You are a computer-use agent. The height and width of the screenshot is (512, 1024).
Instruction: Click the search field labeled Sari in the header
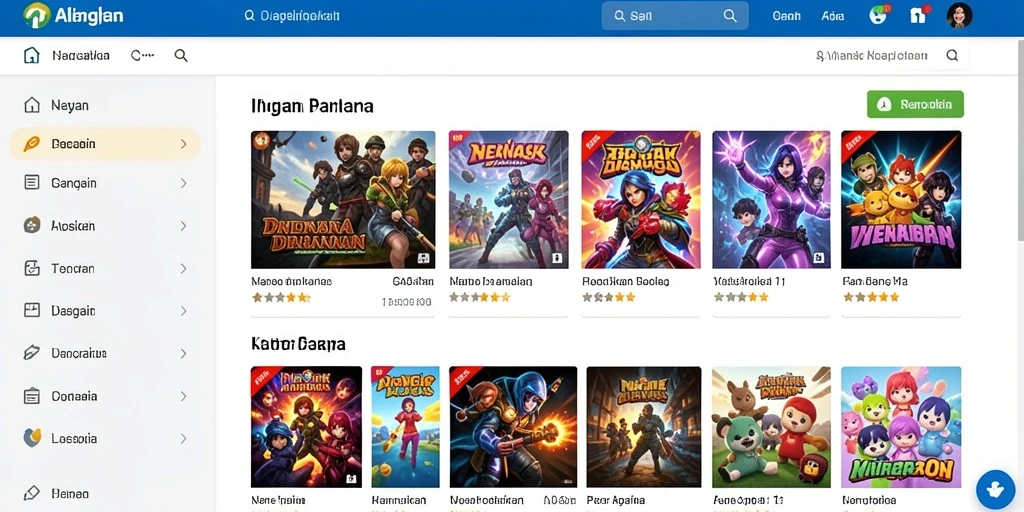[x=675, y=16]
